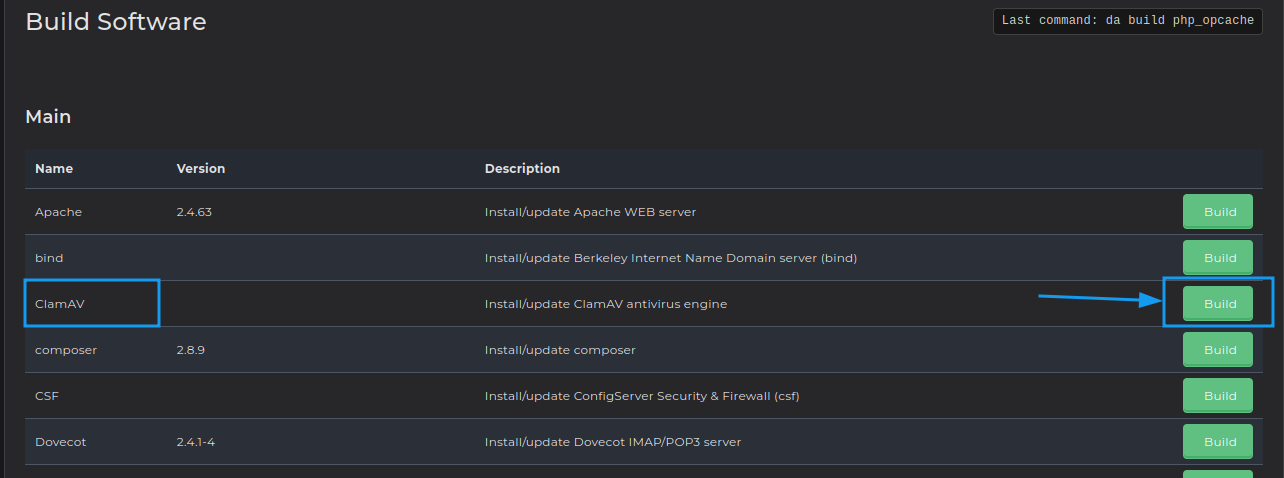This screenshot has width=1284, height=478.
Task: Click 'Install/update composer' description
Action: click(x=560, y=350)
